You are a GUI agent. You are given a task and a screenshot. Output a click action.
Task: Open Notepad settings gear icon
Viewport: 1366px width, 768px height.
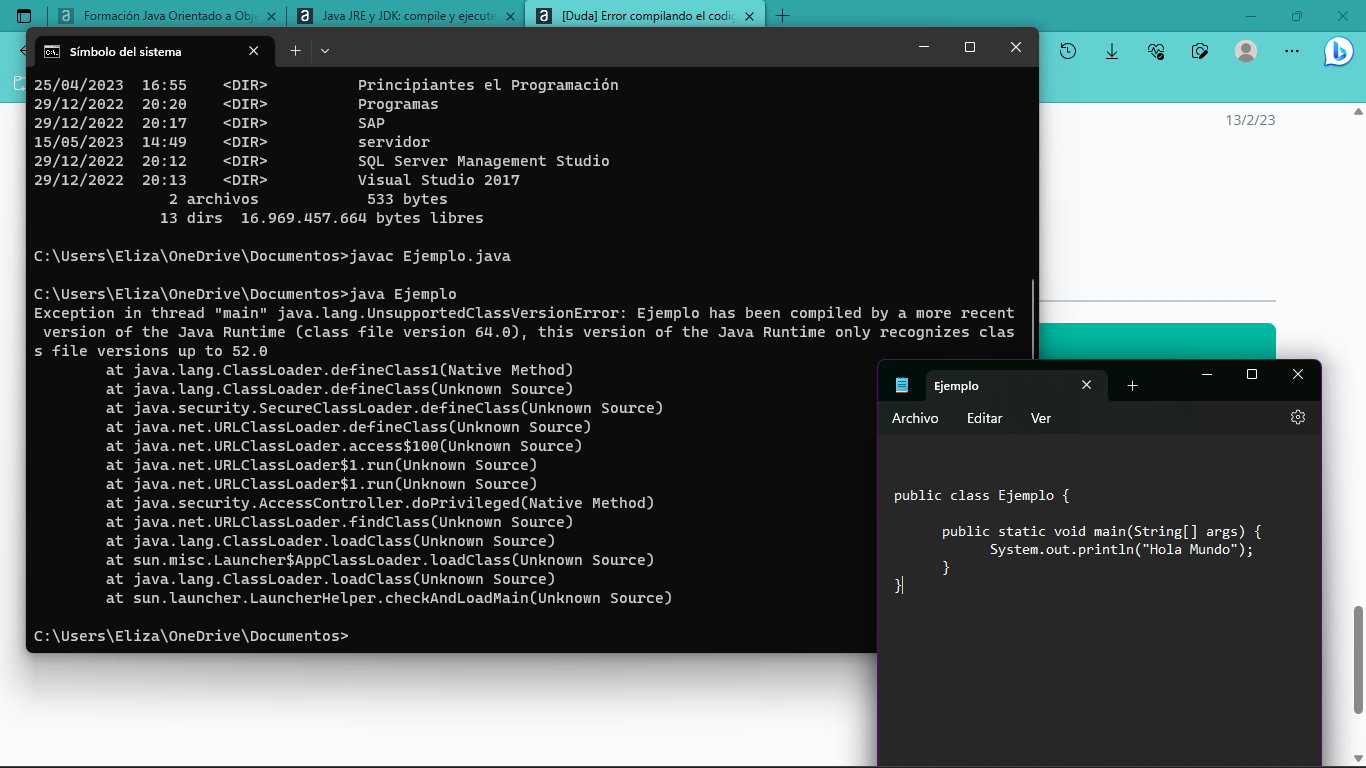tap(1298, 418)
